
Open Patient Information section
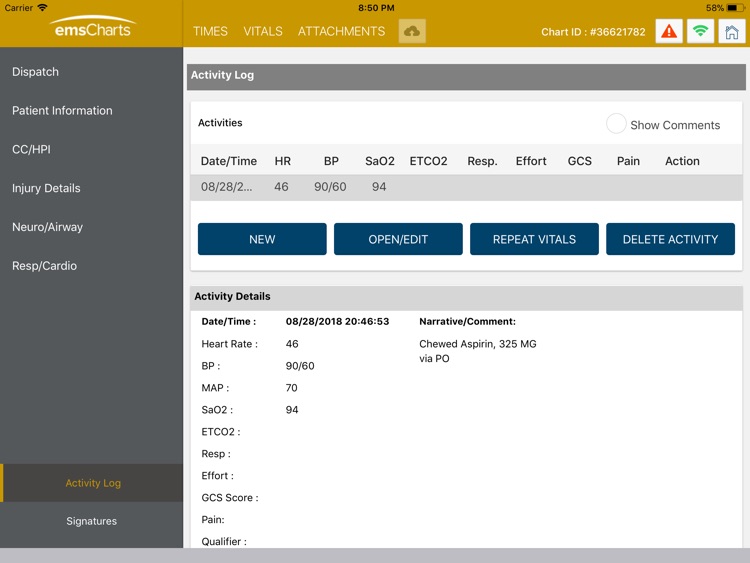(91, 110)
